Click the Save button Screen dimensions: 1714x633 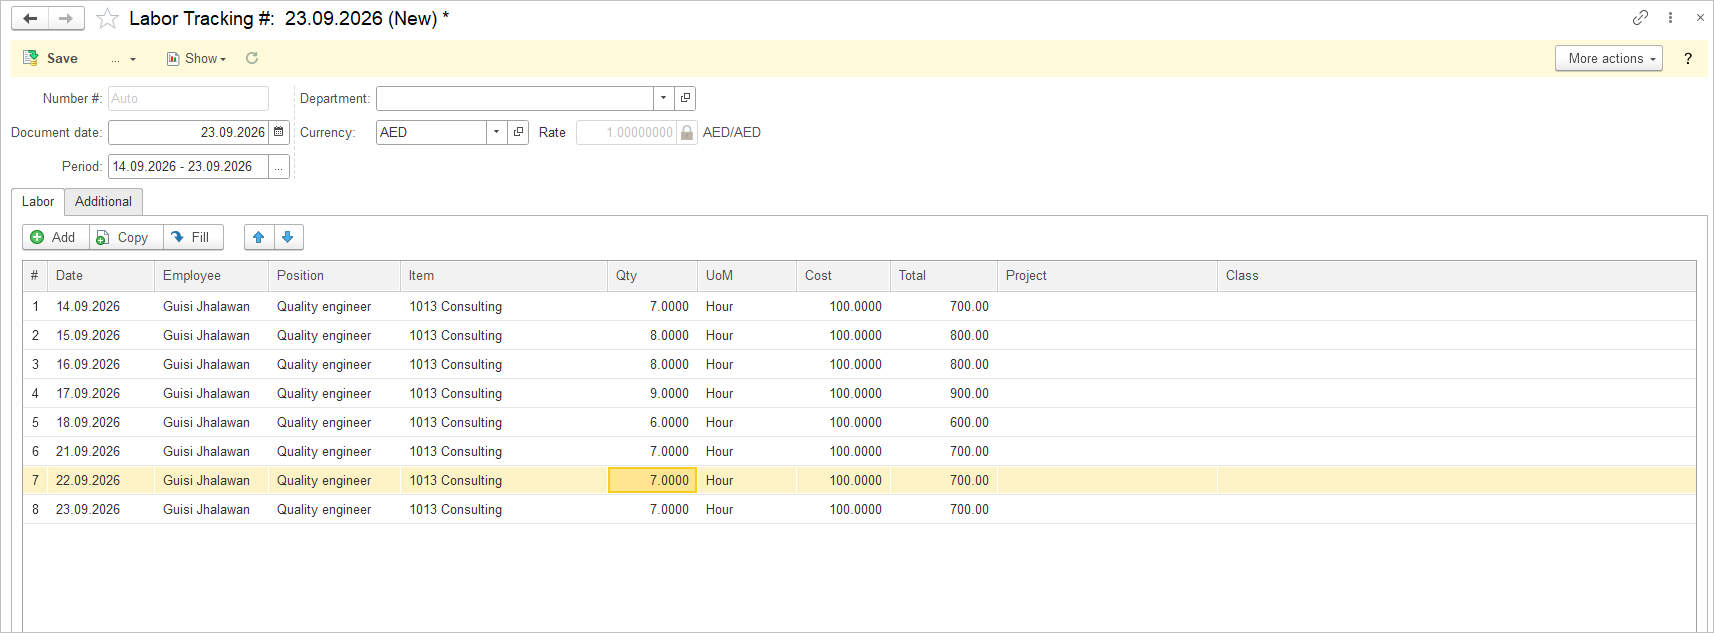tap(51, 58)
